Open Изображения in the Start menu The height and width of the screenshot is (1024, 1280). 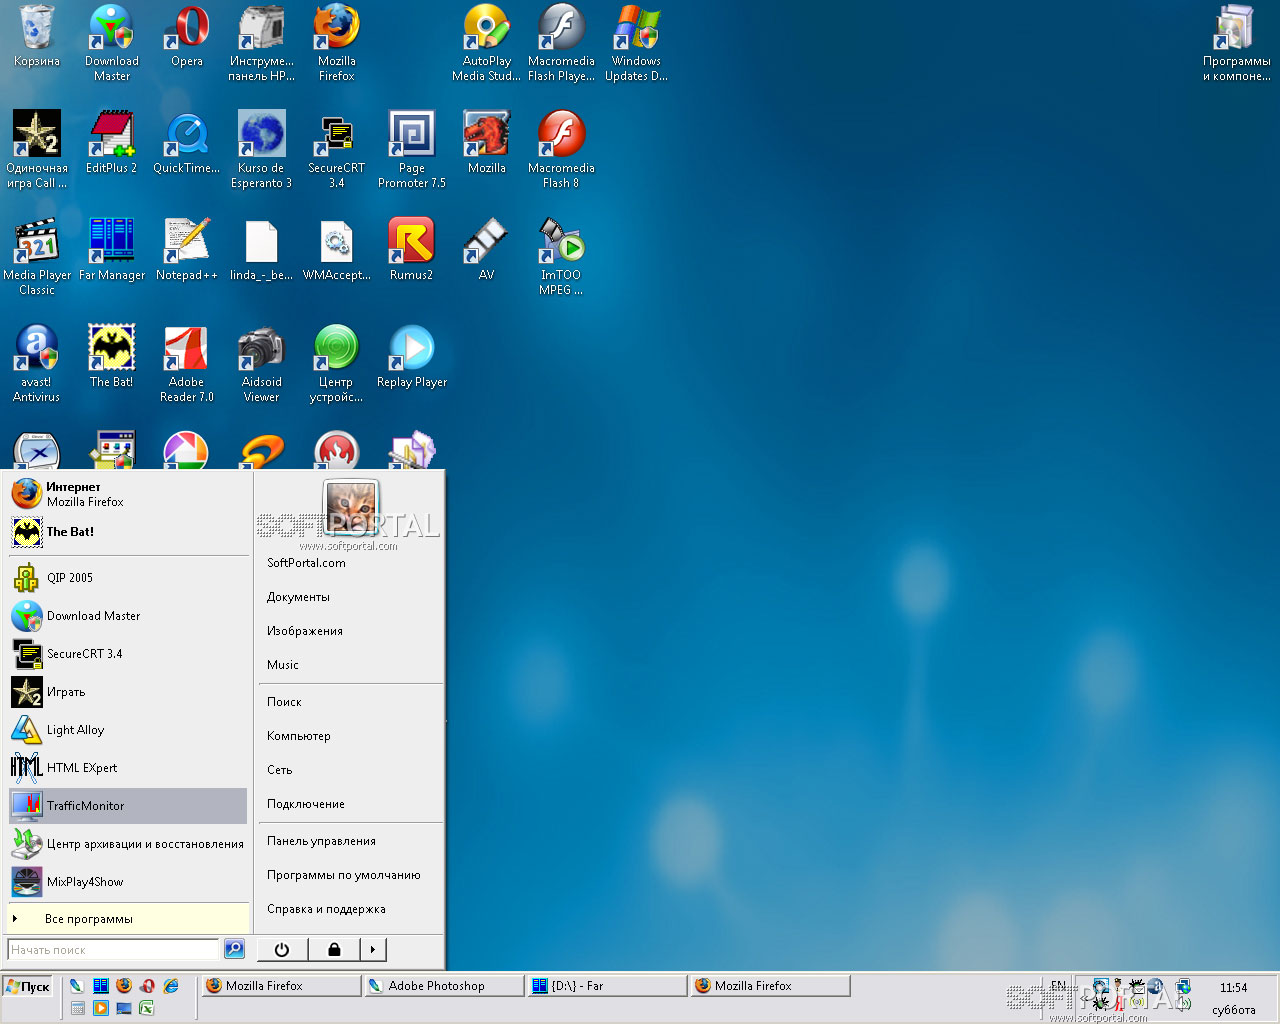click(x=350, y=631)
